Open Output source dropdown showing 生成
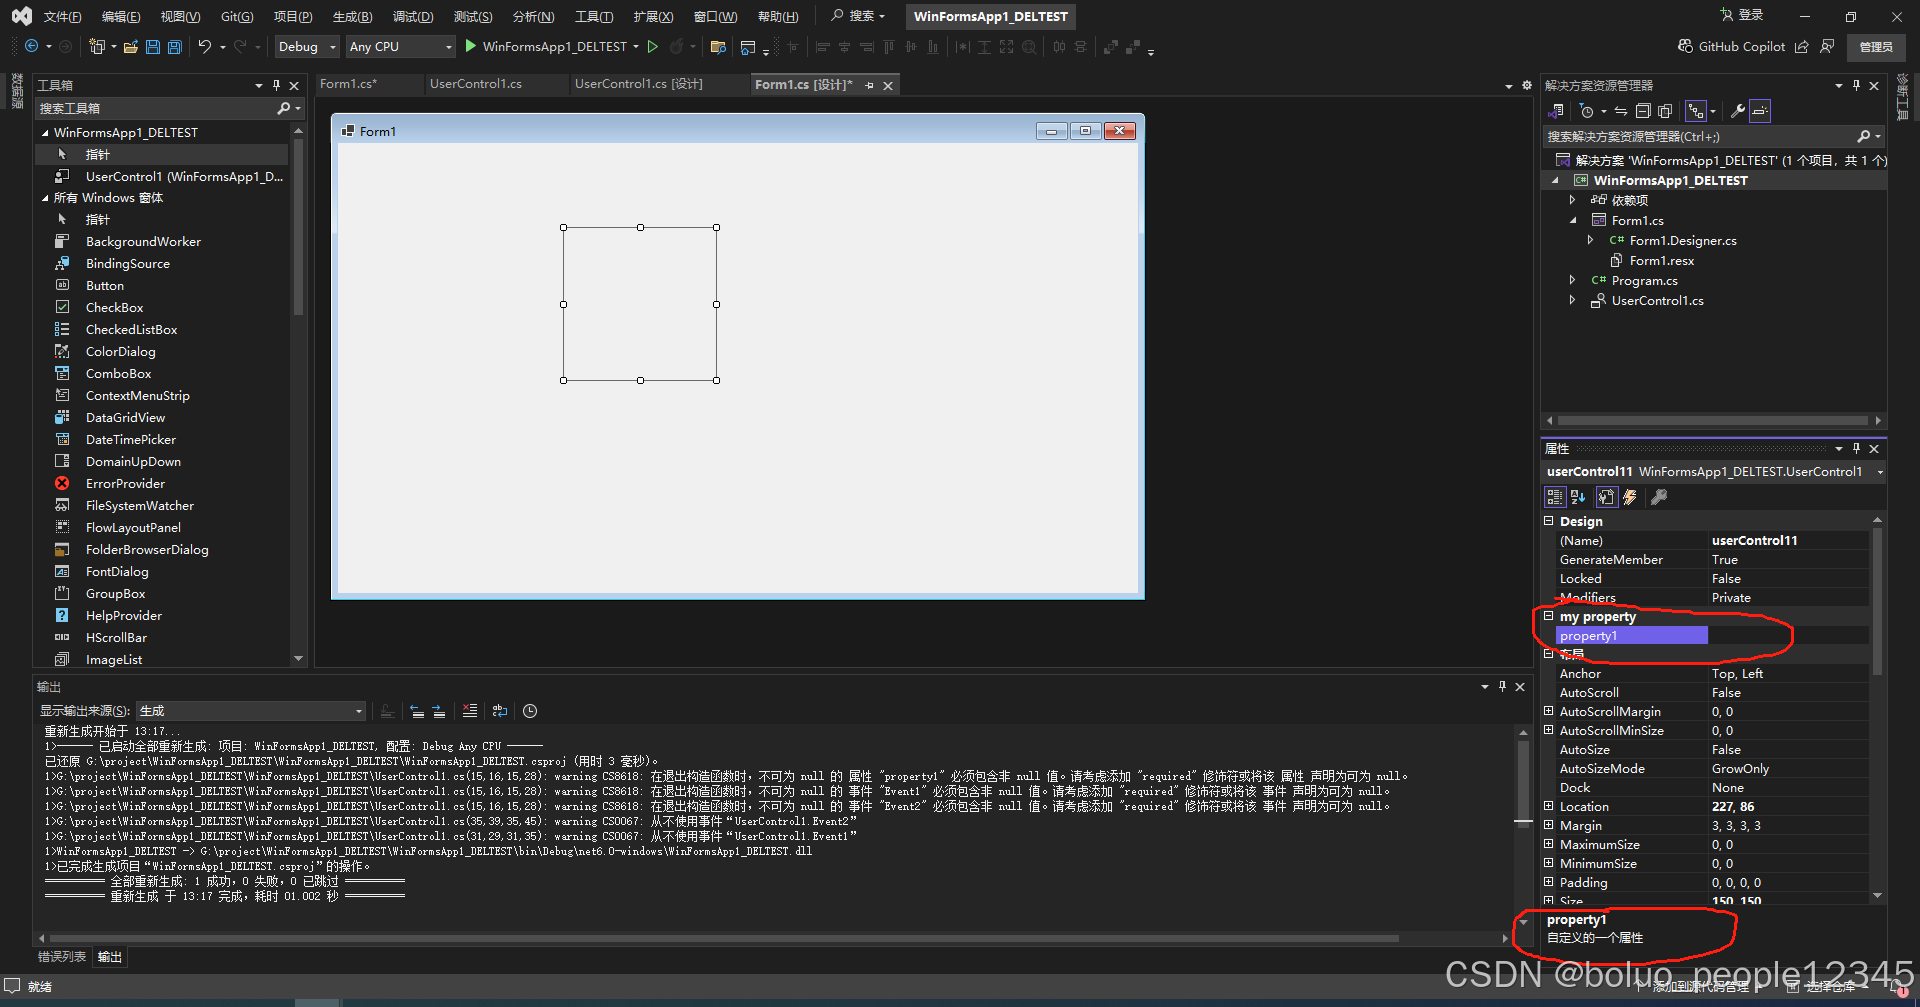Image resolution: width=1920 pixels, height=1007 pixels. click(x=251, y=711)
